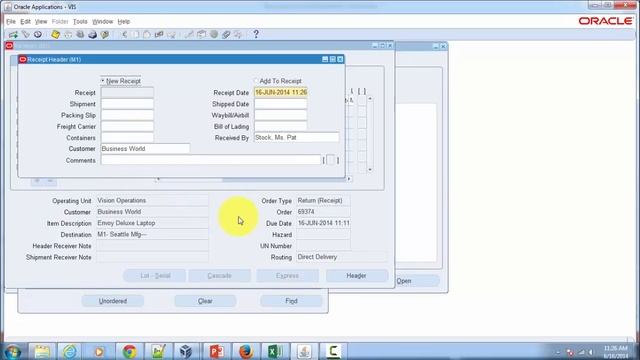Open the View menu

[41, 22]
